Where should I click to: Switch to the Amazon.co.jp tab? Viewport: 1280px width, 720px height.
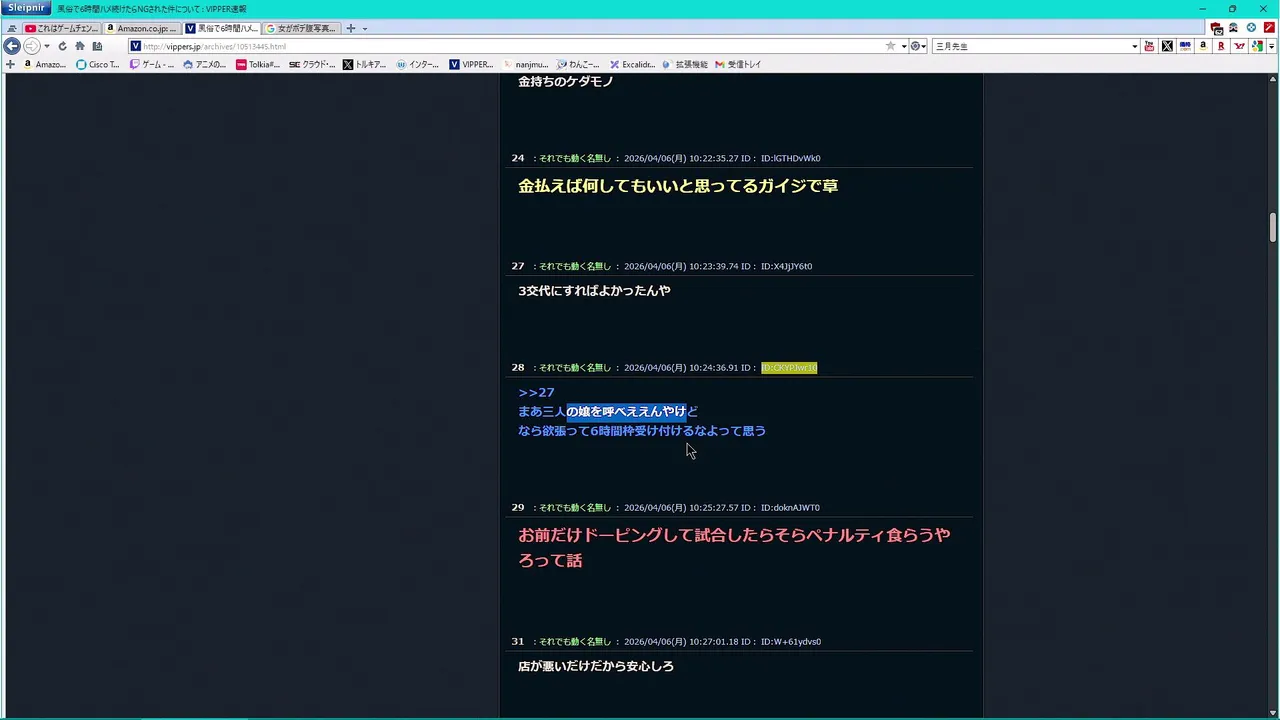click(x=142, y=28)
